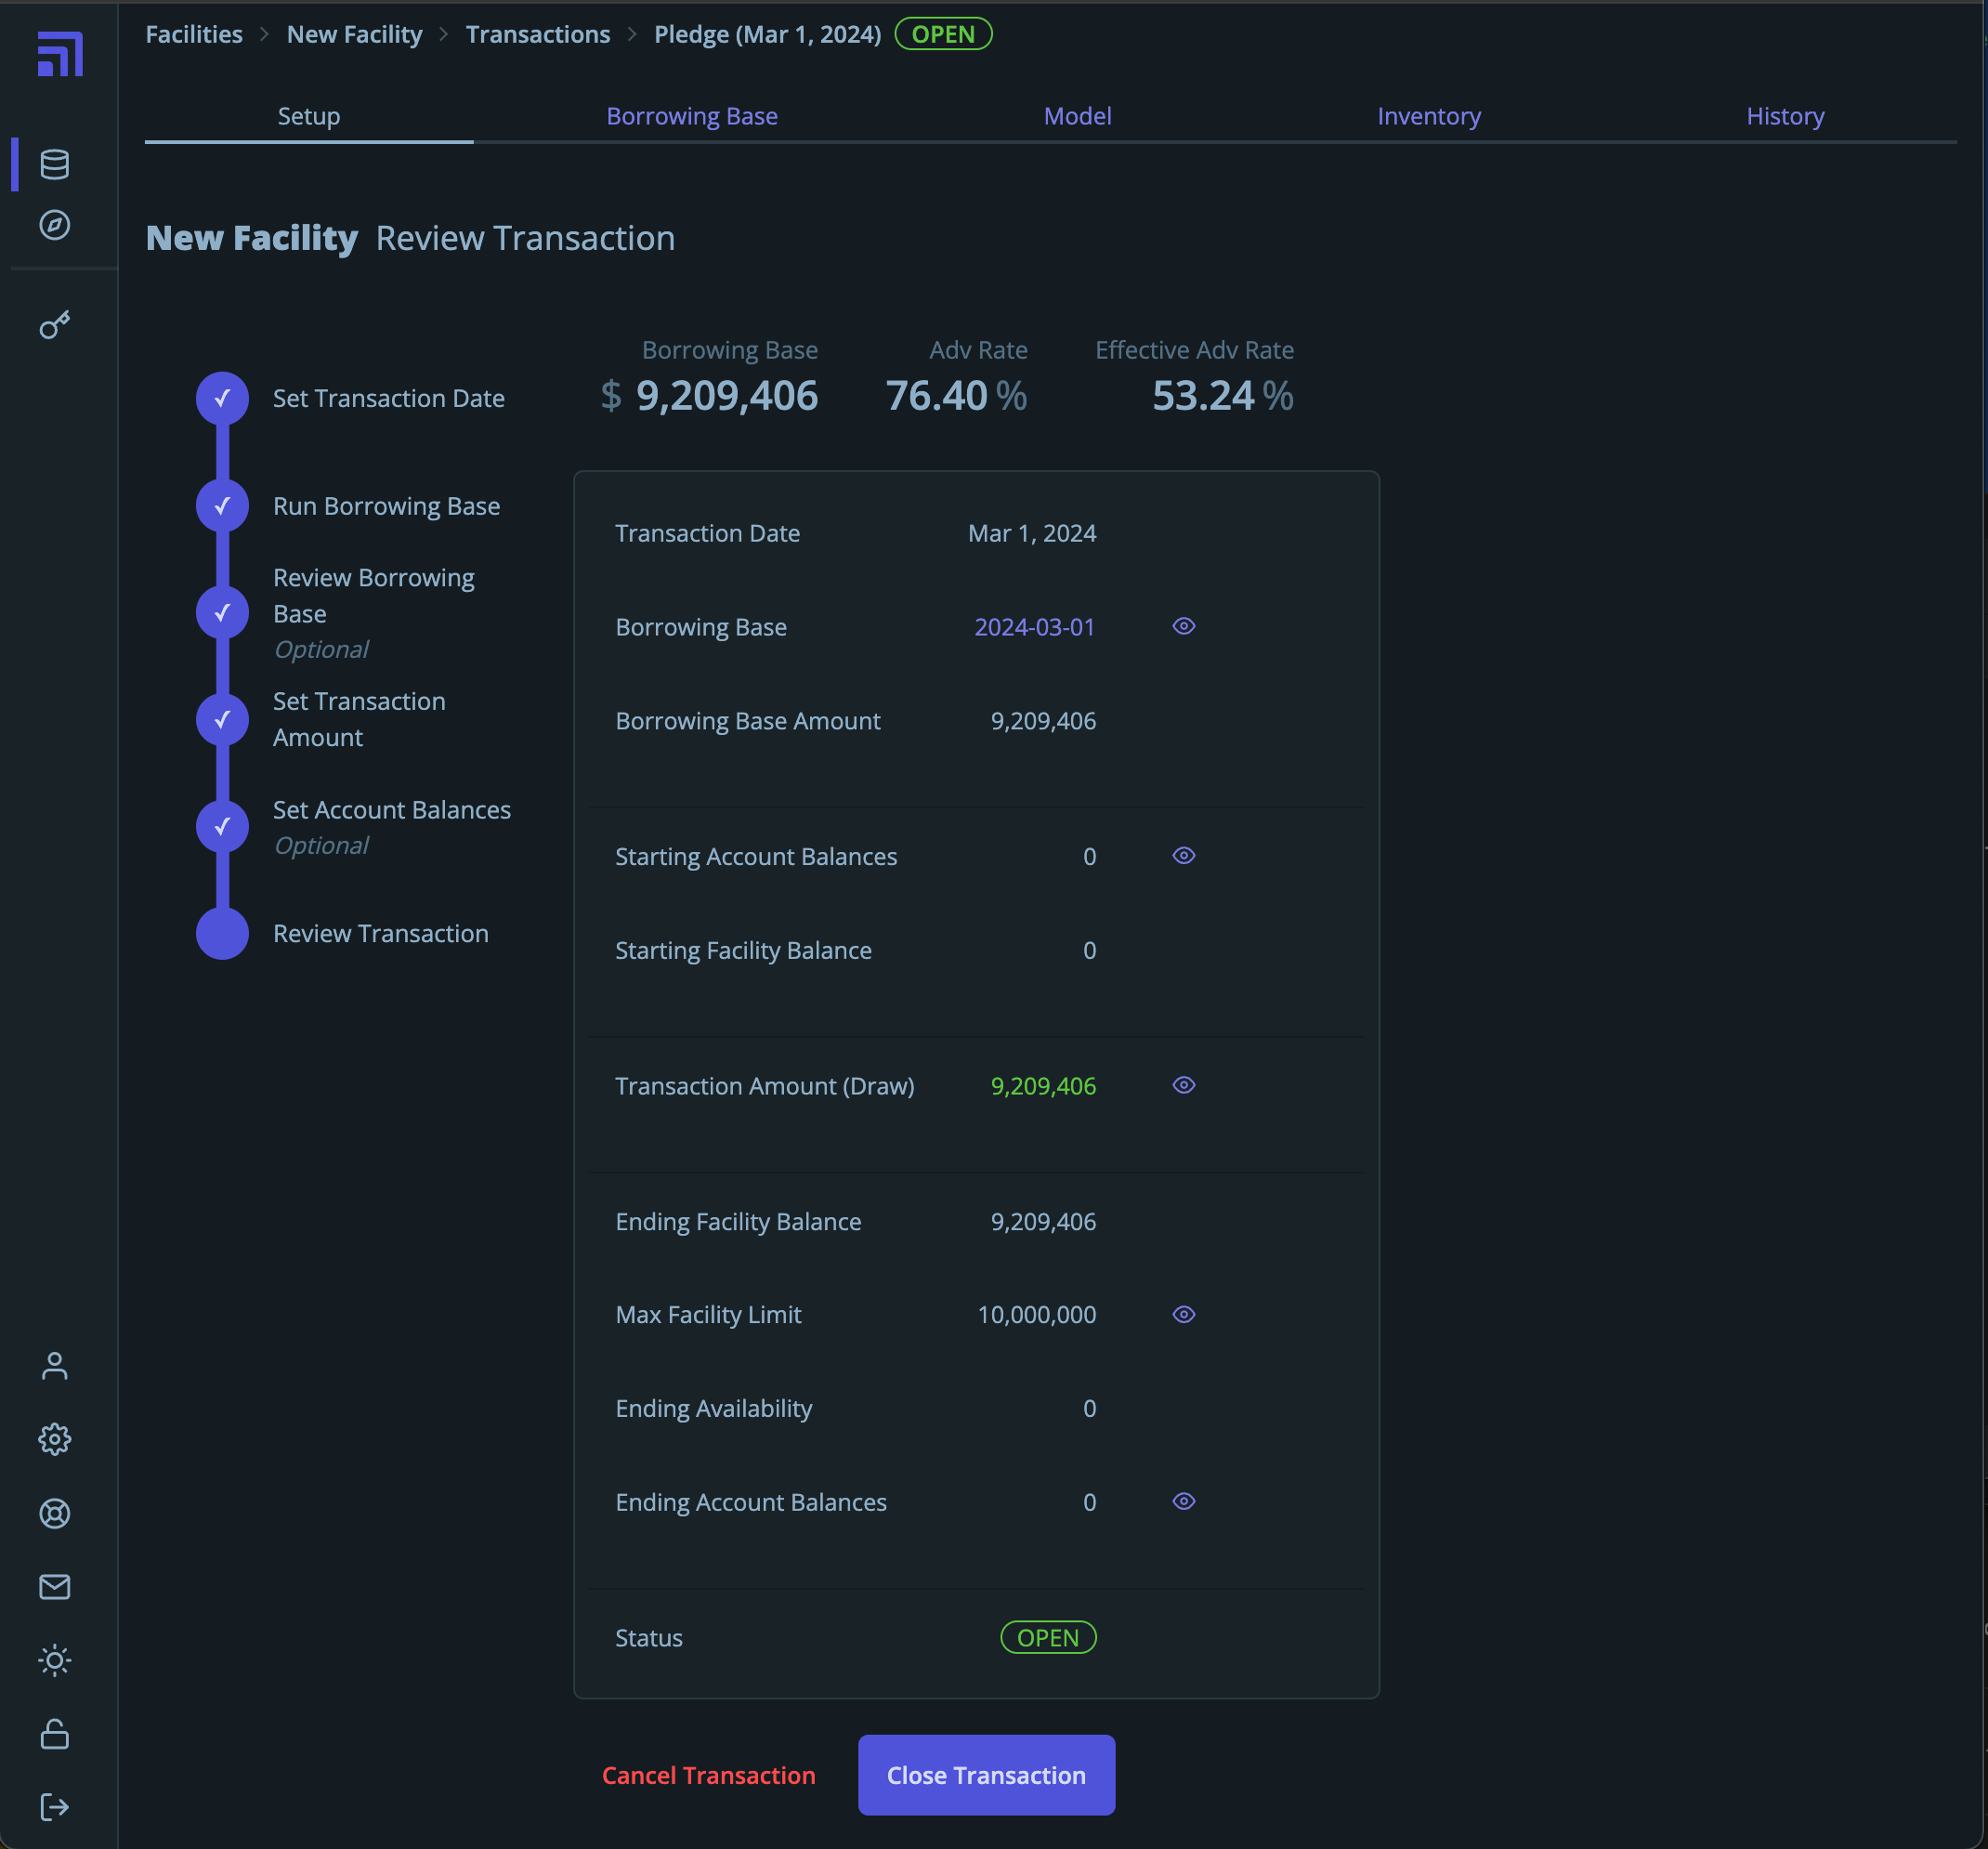Image resolution: width=1988 pixels, height=1849 pixels.
Task: Click the Close Transaction button
Action: [986, 1775]
